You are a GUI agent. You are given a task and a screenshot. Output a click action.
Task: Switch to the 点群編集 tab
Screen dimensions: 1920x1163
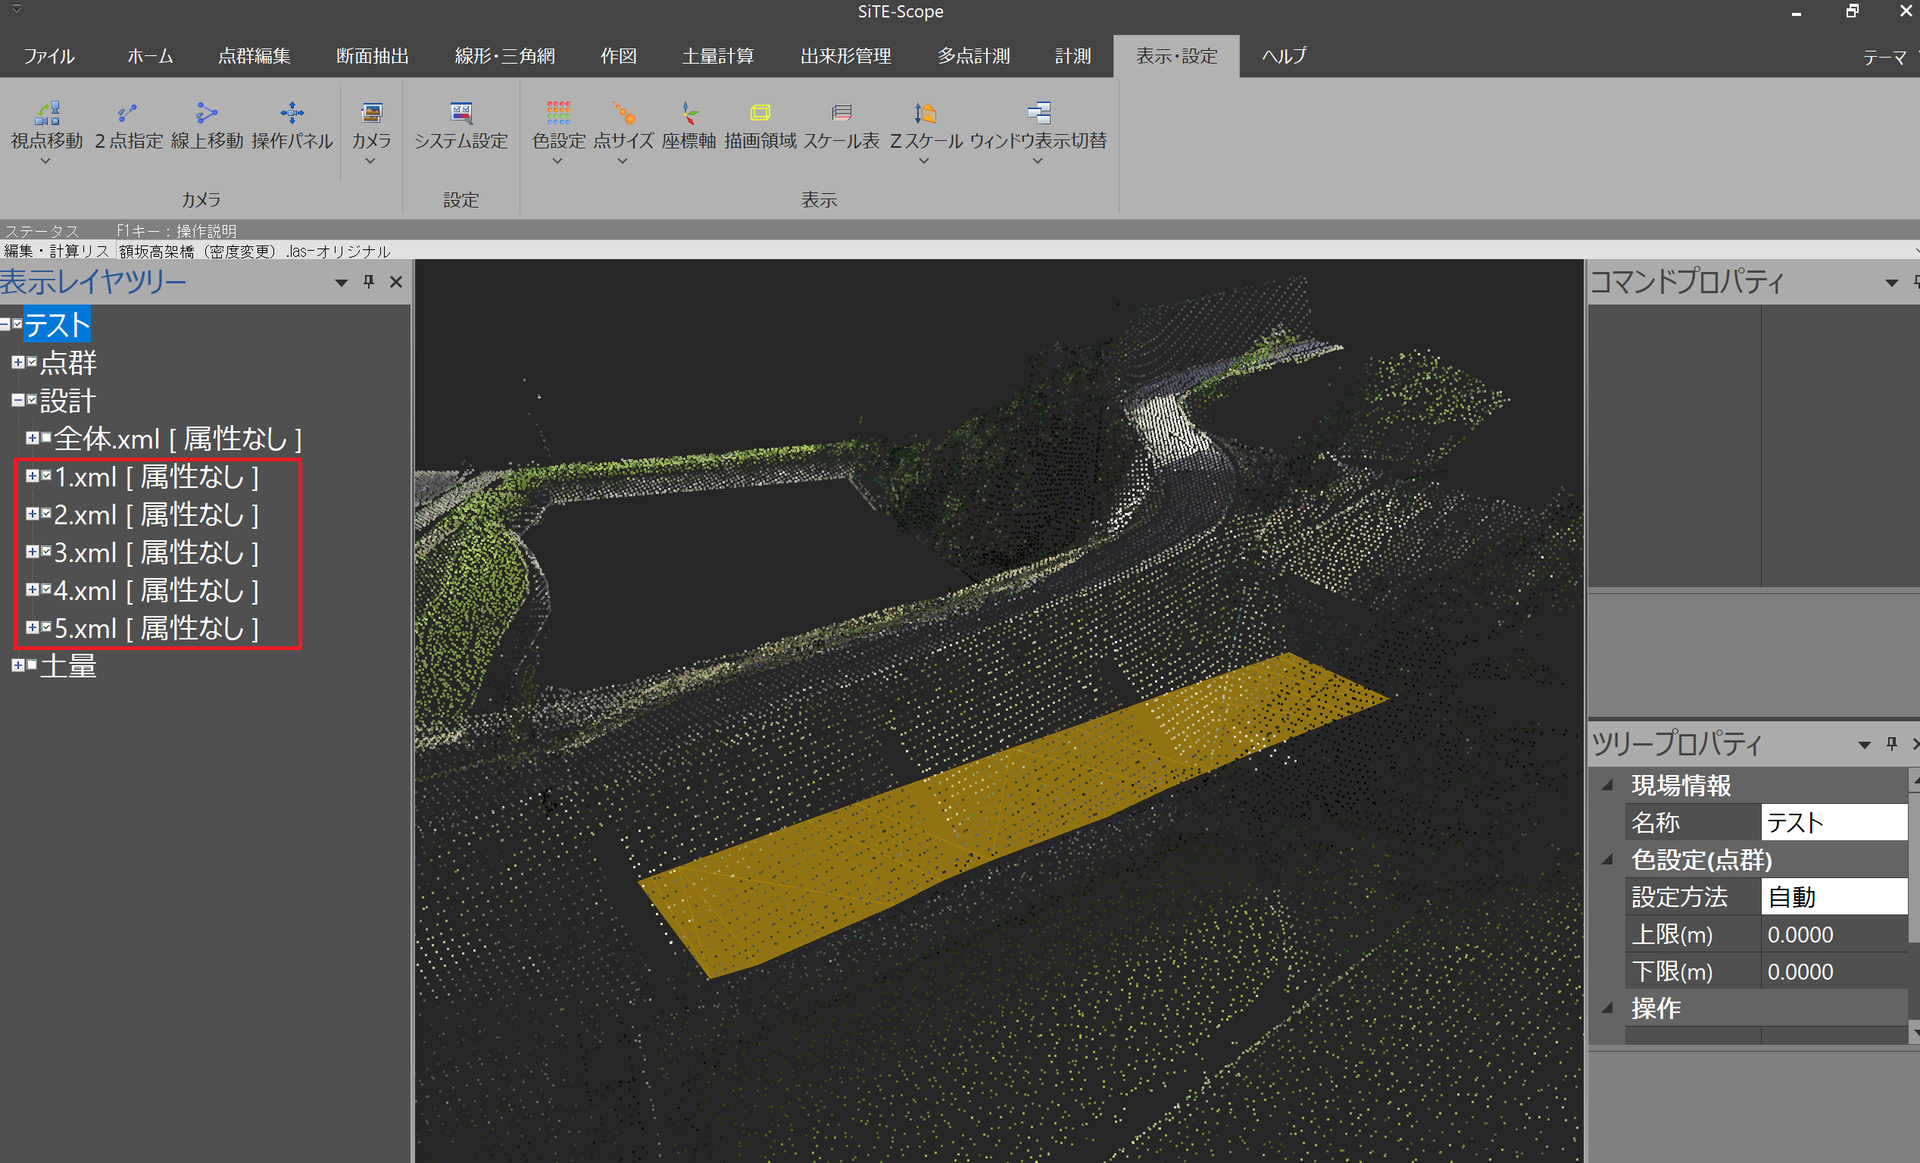point(254,56)
